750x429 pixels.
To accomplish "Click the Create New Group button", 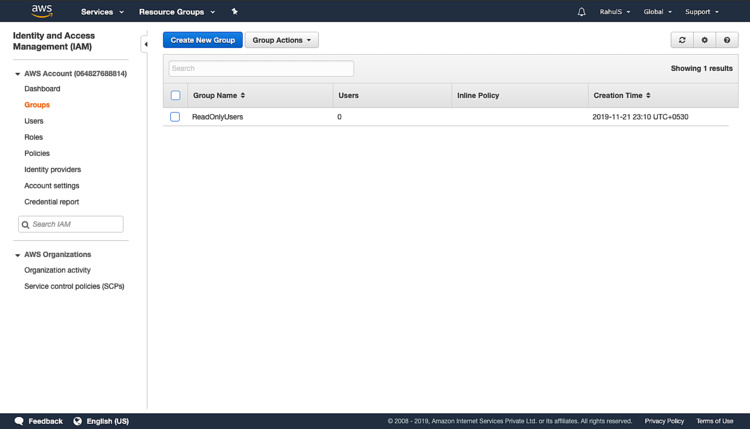I will [x=203, y=40].
